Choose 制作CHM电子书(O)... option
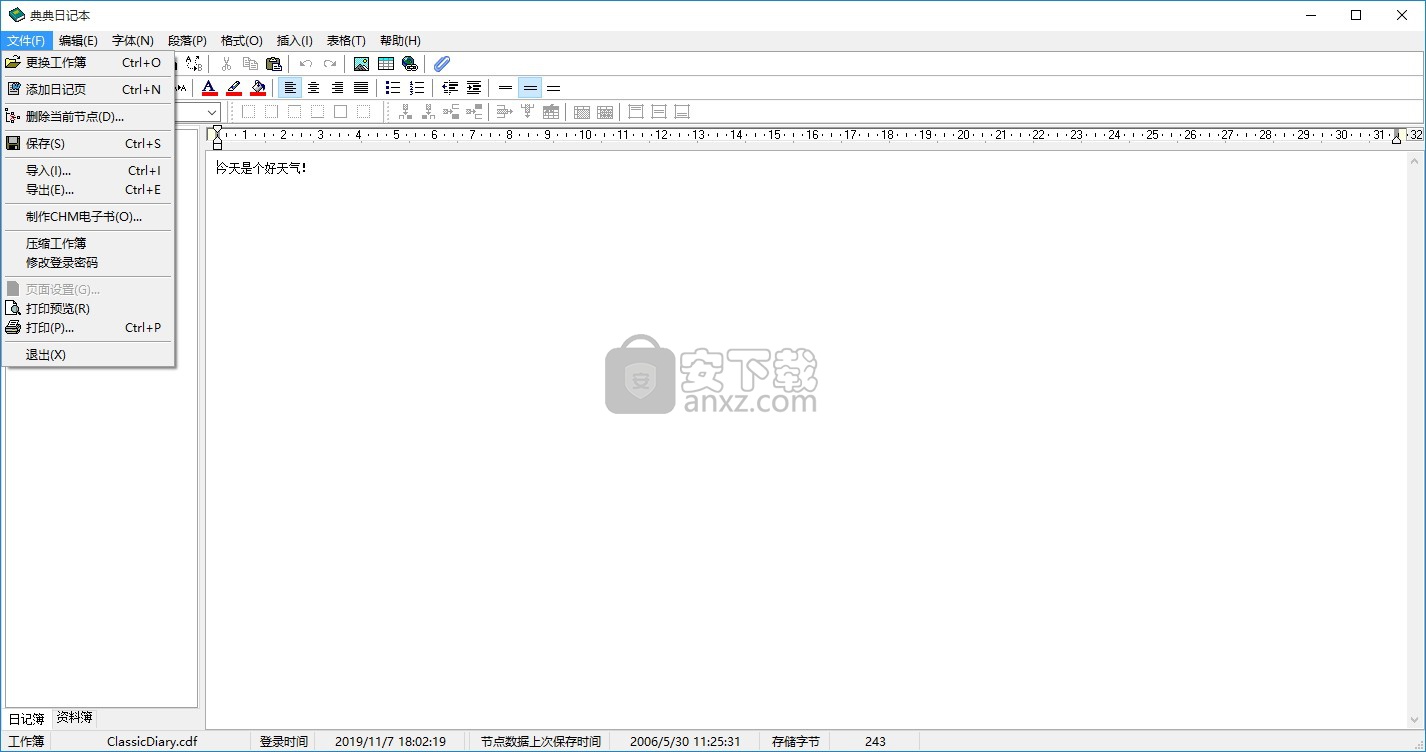1426x752 pixels. click(x=88, y=216)
